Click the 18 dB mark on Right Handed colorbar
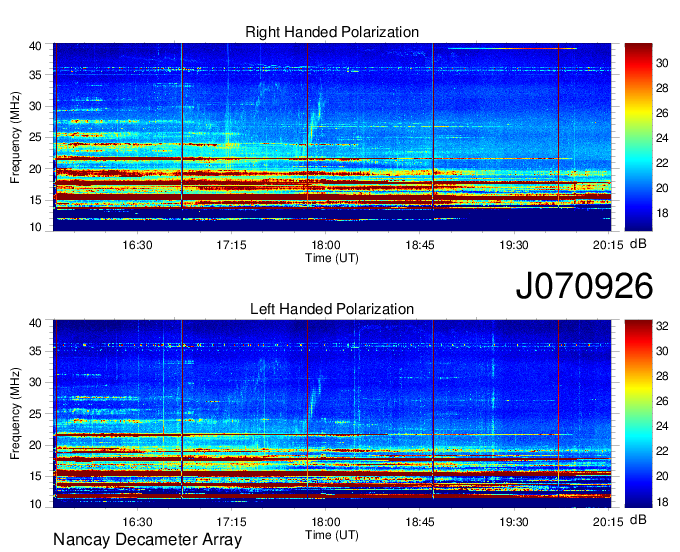680x552 pixels. click(x=662, y=213)
